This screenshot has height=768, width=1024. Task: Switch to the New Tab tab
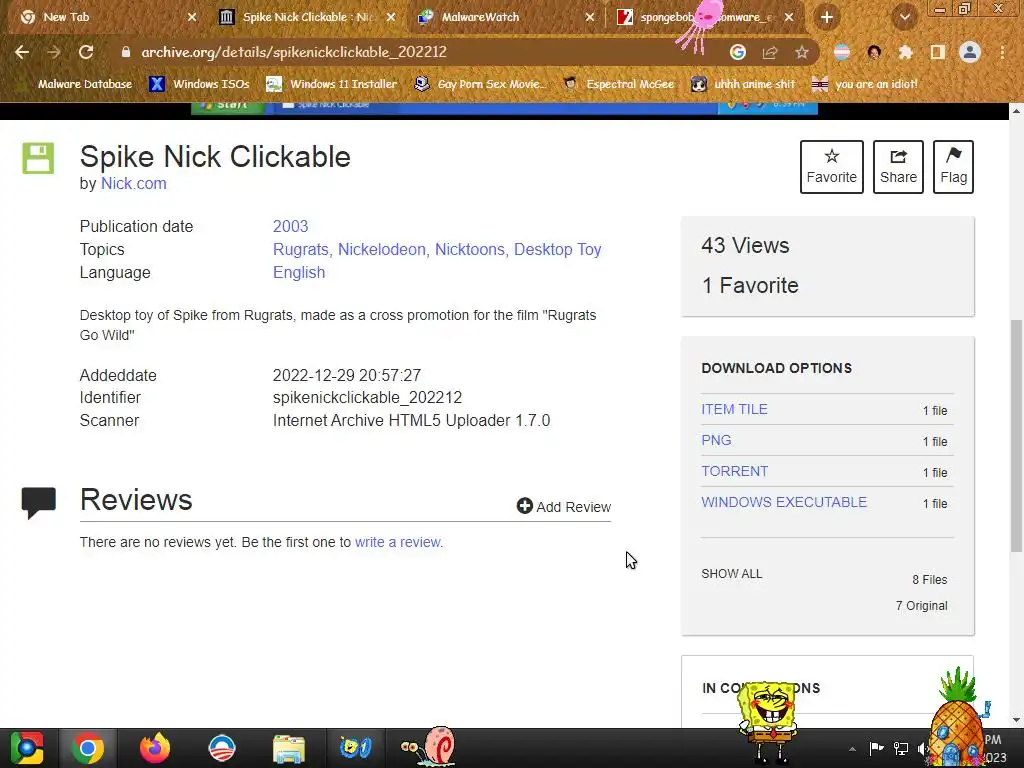[97, 18]
